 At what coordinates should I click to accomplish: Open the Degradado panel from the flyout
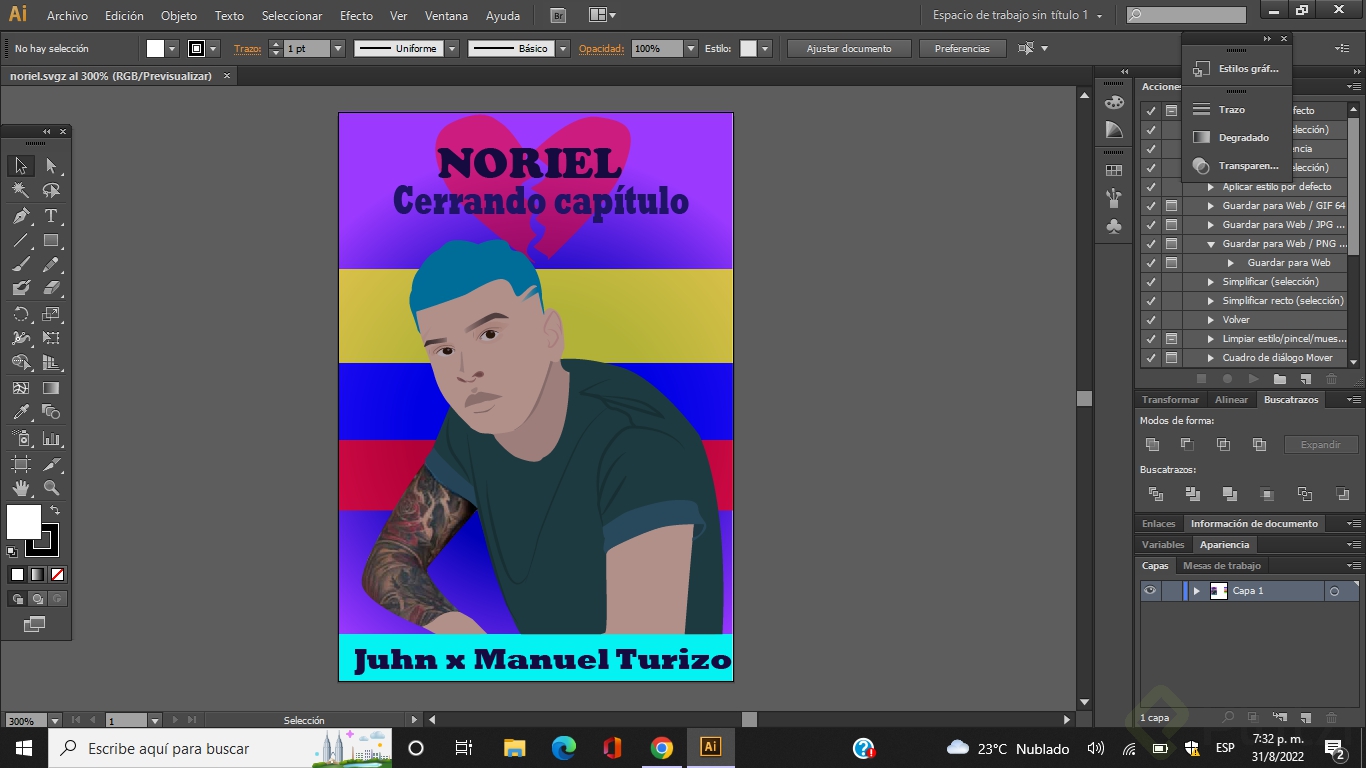1240,137
